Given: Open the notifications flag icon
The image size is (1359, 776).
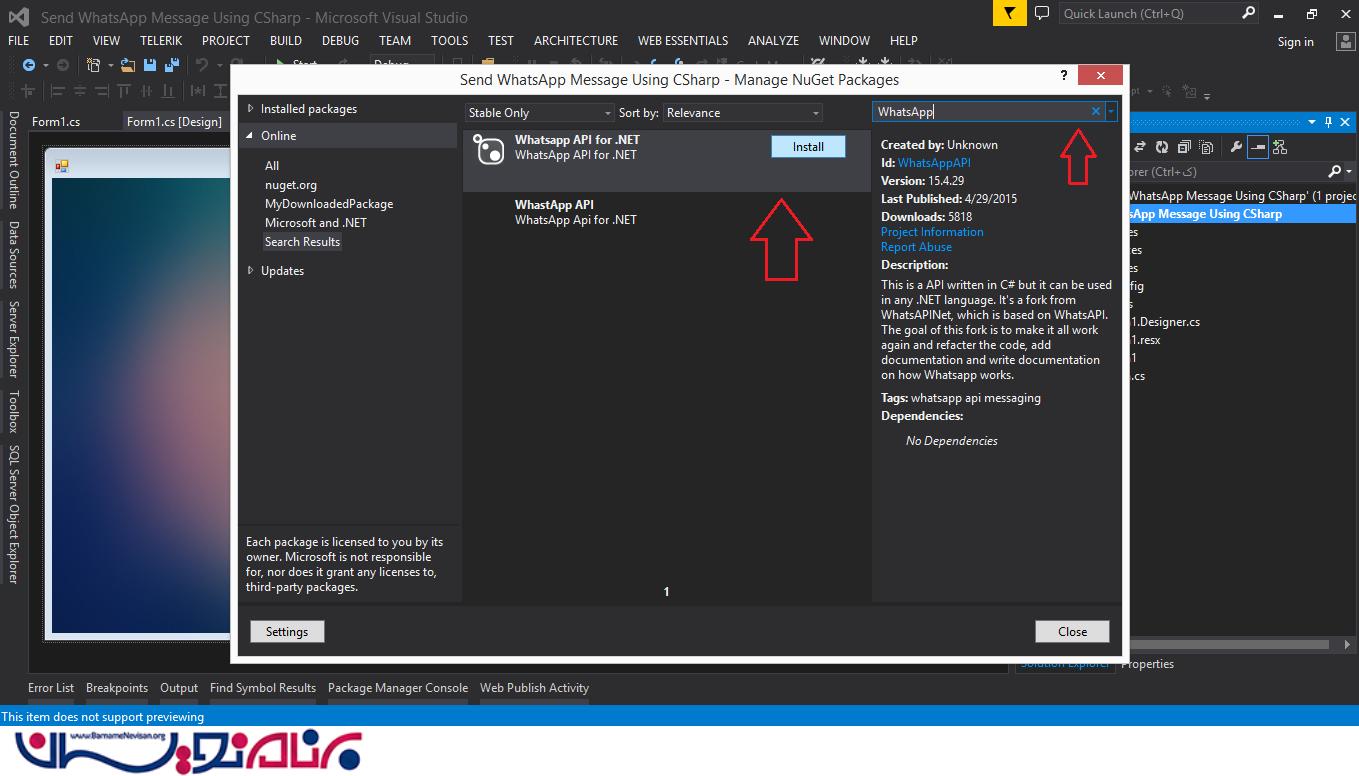Looking at the screenshot, I should click(1010, 13).
